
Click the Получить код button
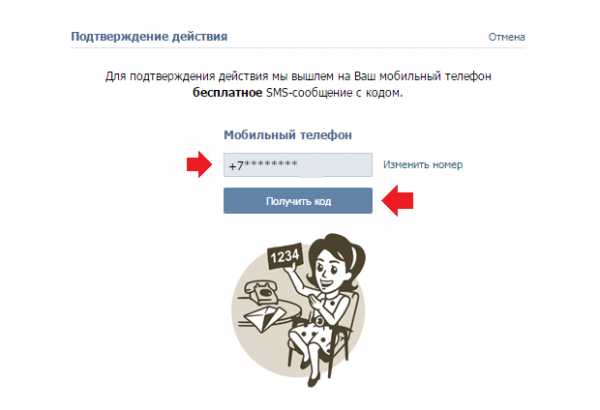pyautogui.click(x=298, y=201)
